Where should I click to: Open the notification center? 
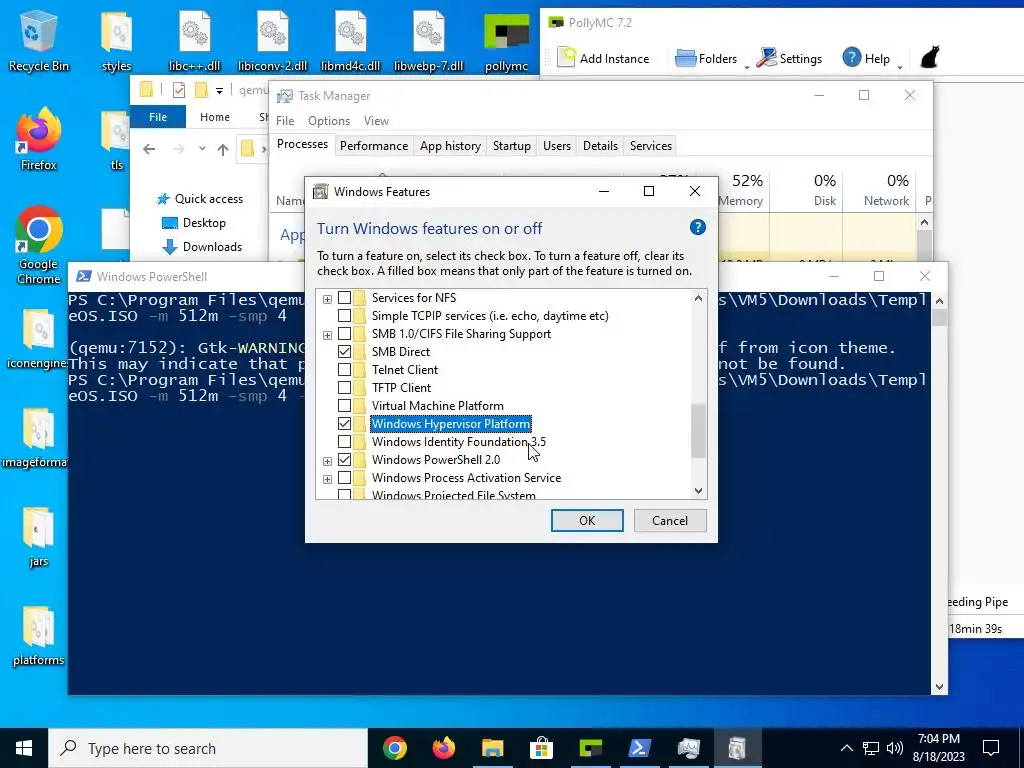tap(991, 748)
